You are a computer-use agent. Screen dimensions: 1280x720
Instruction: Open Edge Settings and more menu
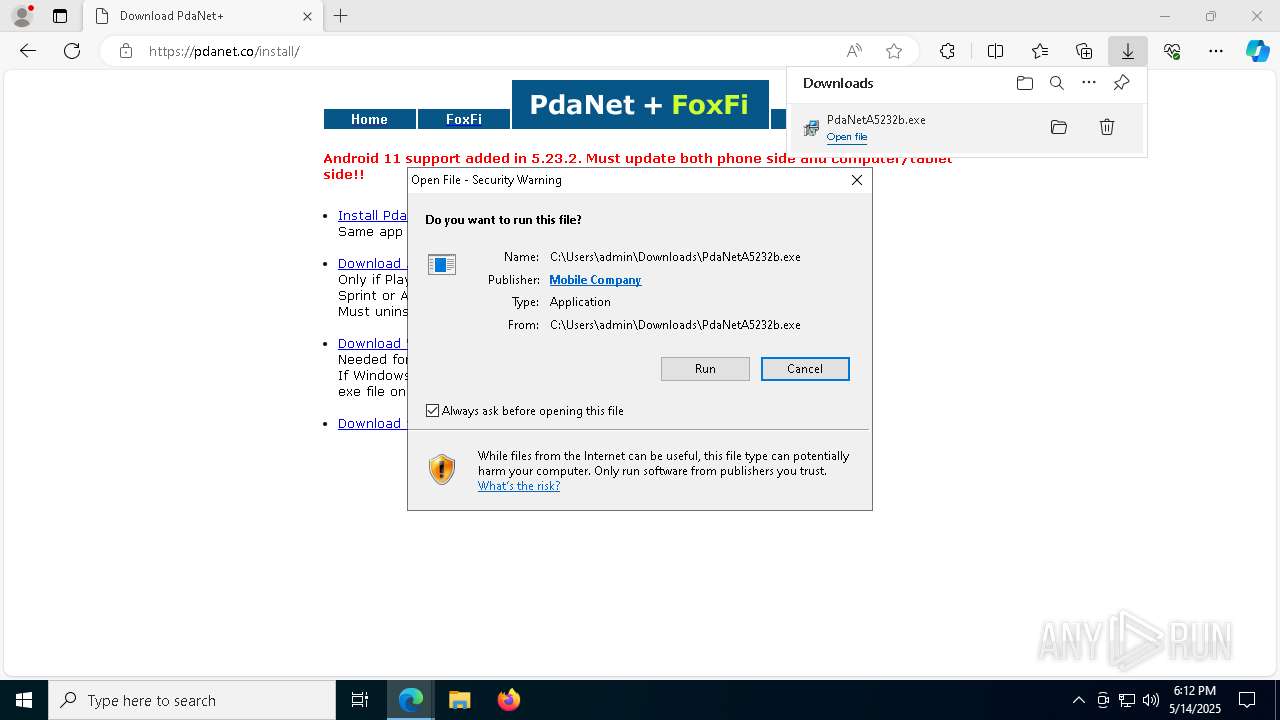[1216, 51]
